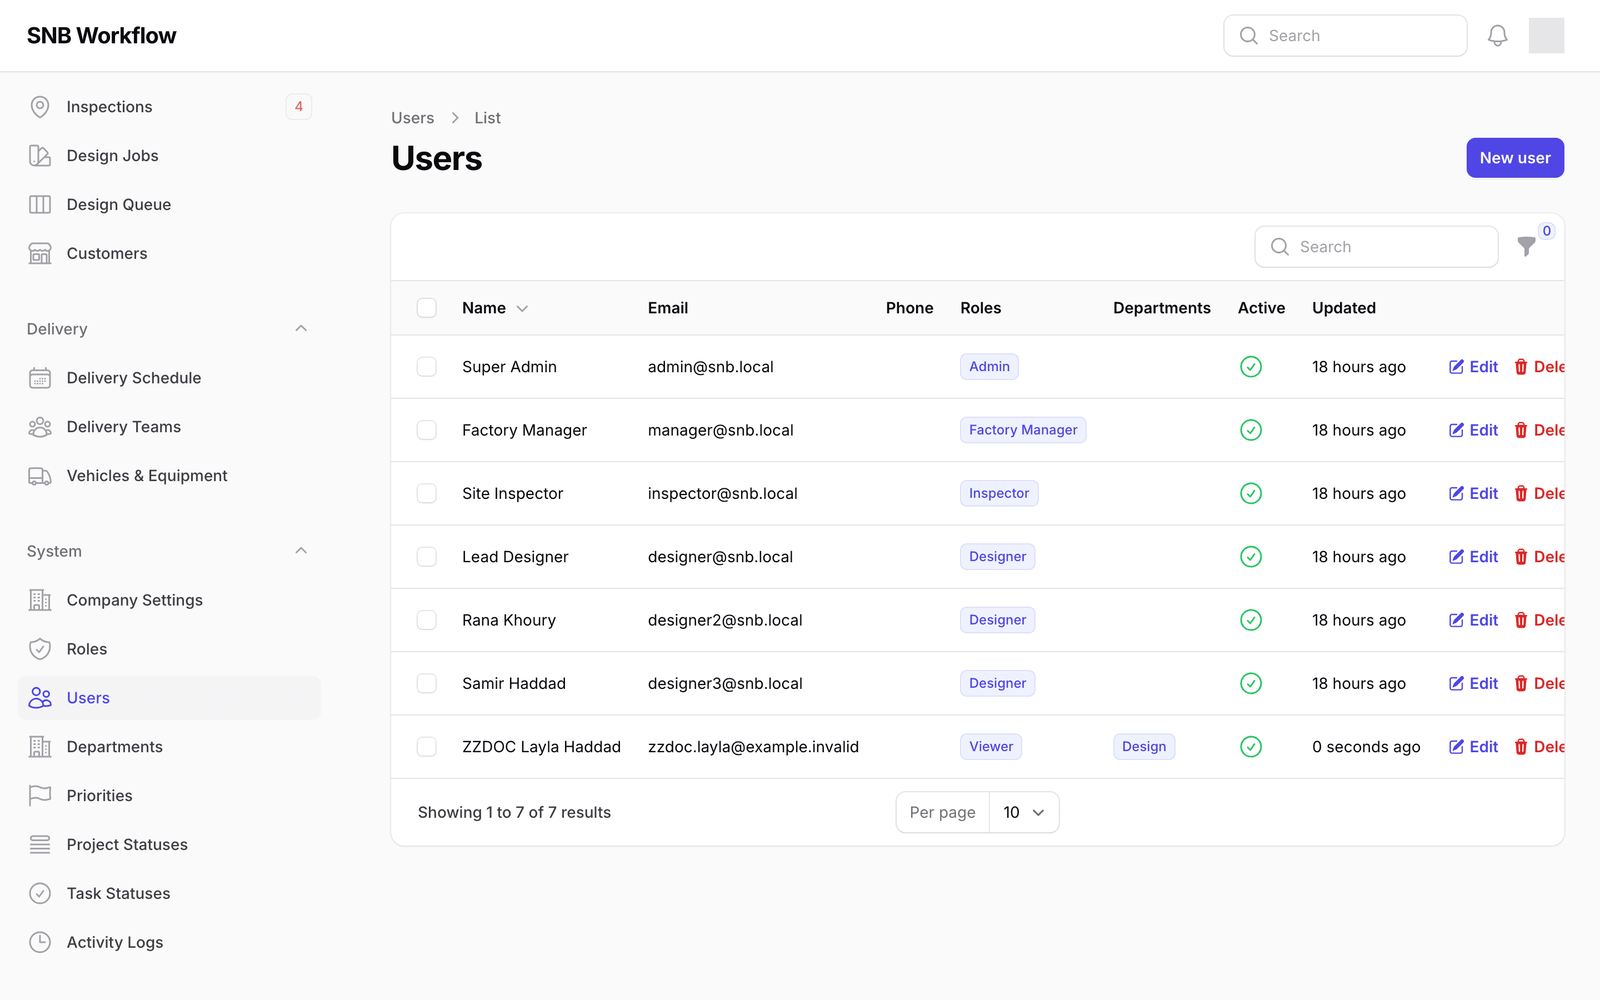Edit the ZZDOC Layla Haddad user
1600x1000 pixels.
(x=1474, y=747)
